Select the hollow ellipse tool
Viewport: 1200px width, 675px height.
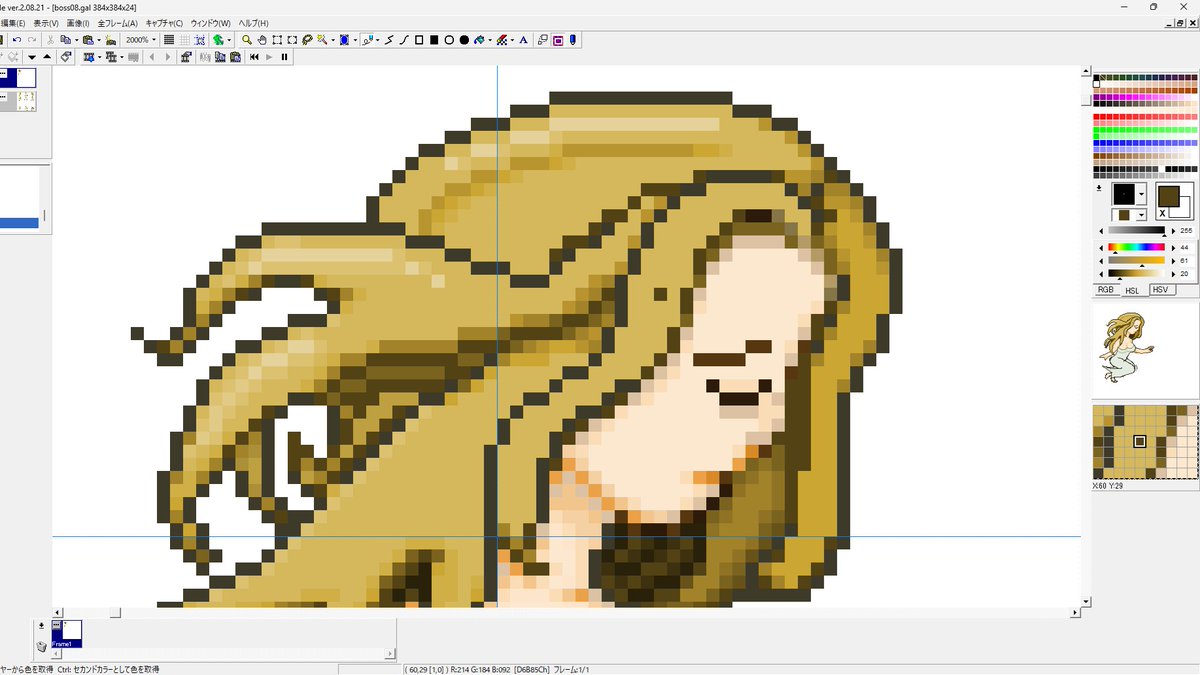(449, 40)
